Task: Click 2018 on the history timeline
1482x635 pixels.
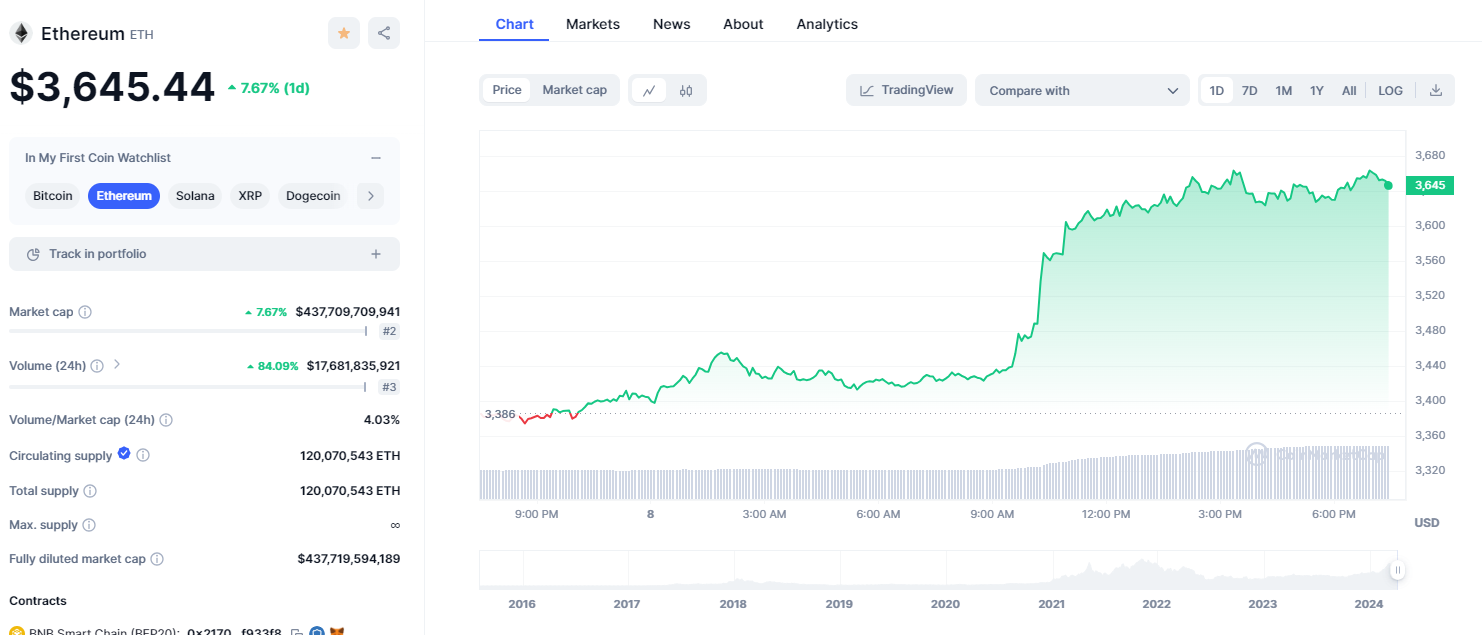Action: pos(733,604)
